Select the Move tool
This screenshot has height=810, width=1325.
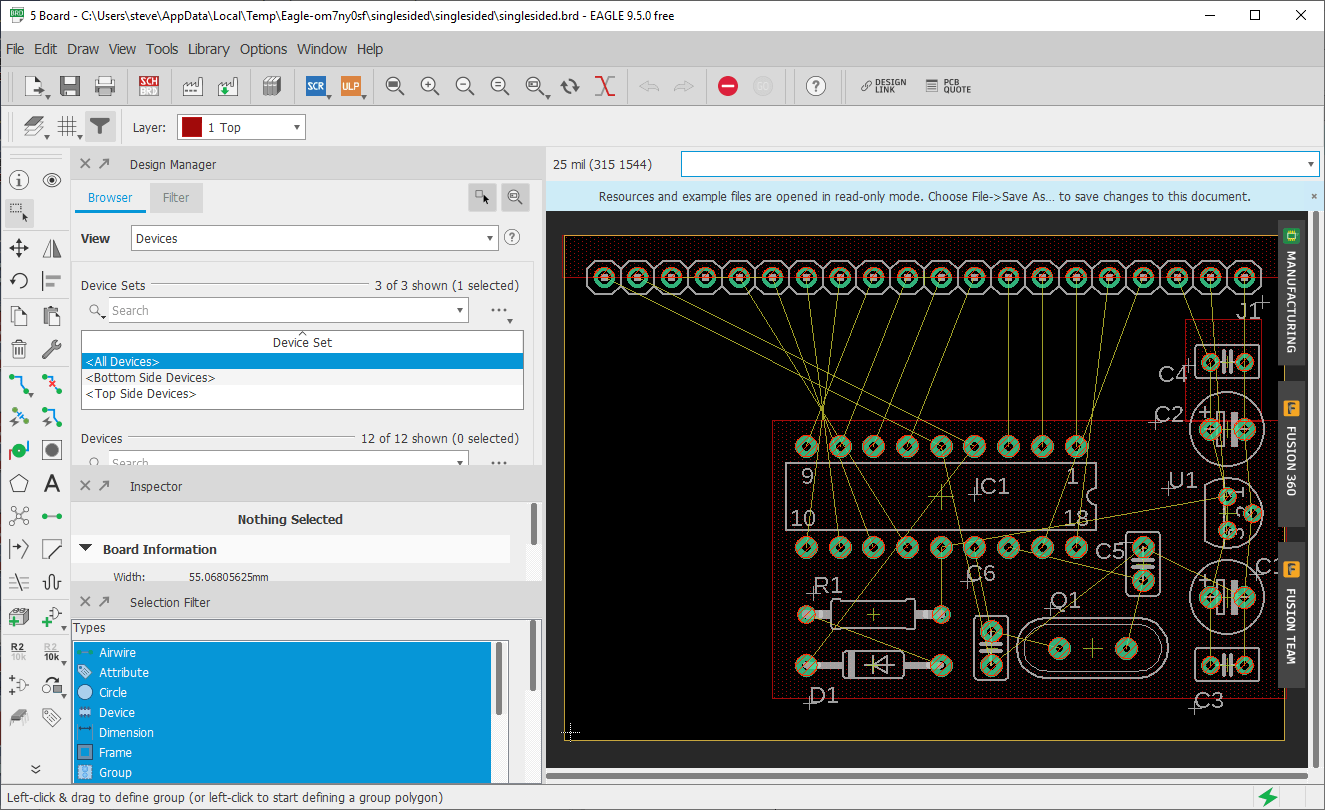pyautogui.click(x=19, y=248)
